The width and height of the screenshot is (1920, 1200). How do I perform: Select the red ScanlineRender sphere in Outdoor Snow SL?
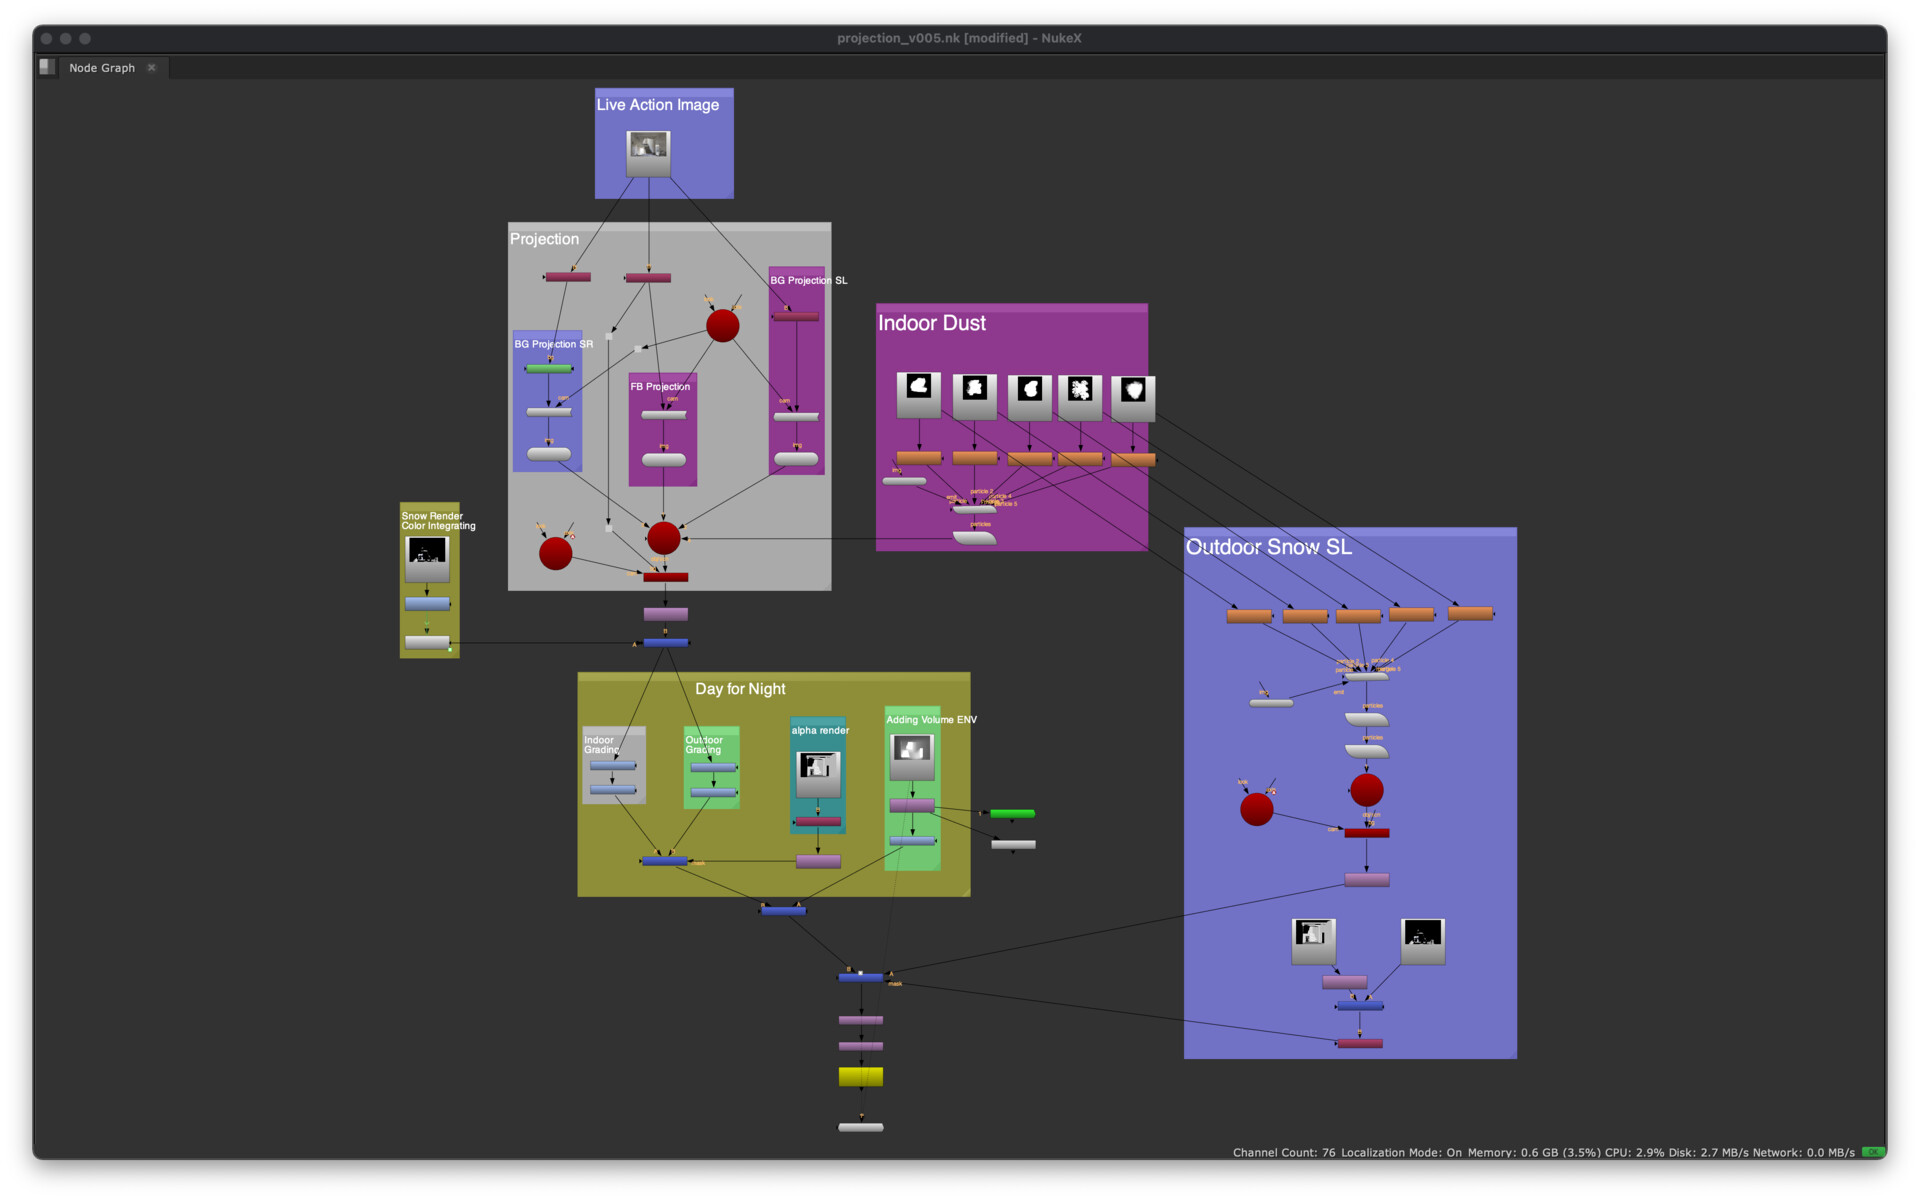pyautogui.click(x=1366, y=790)
